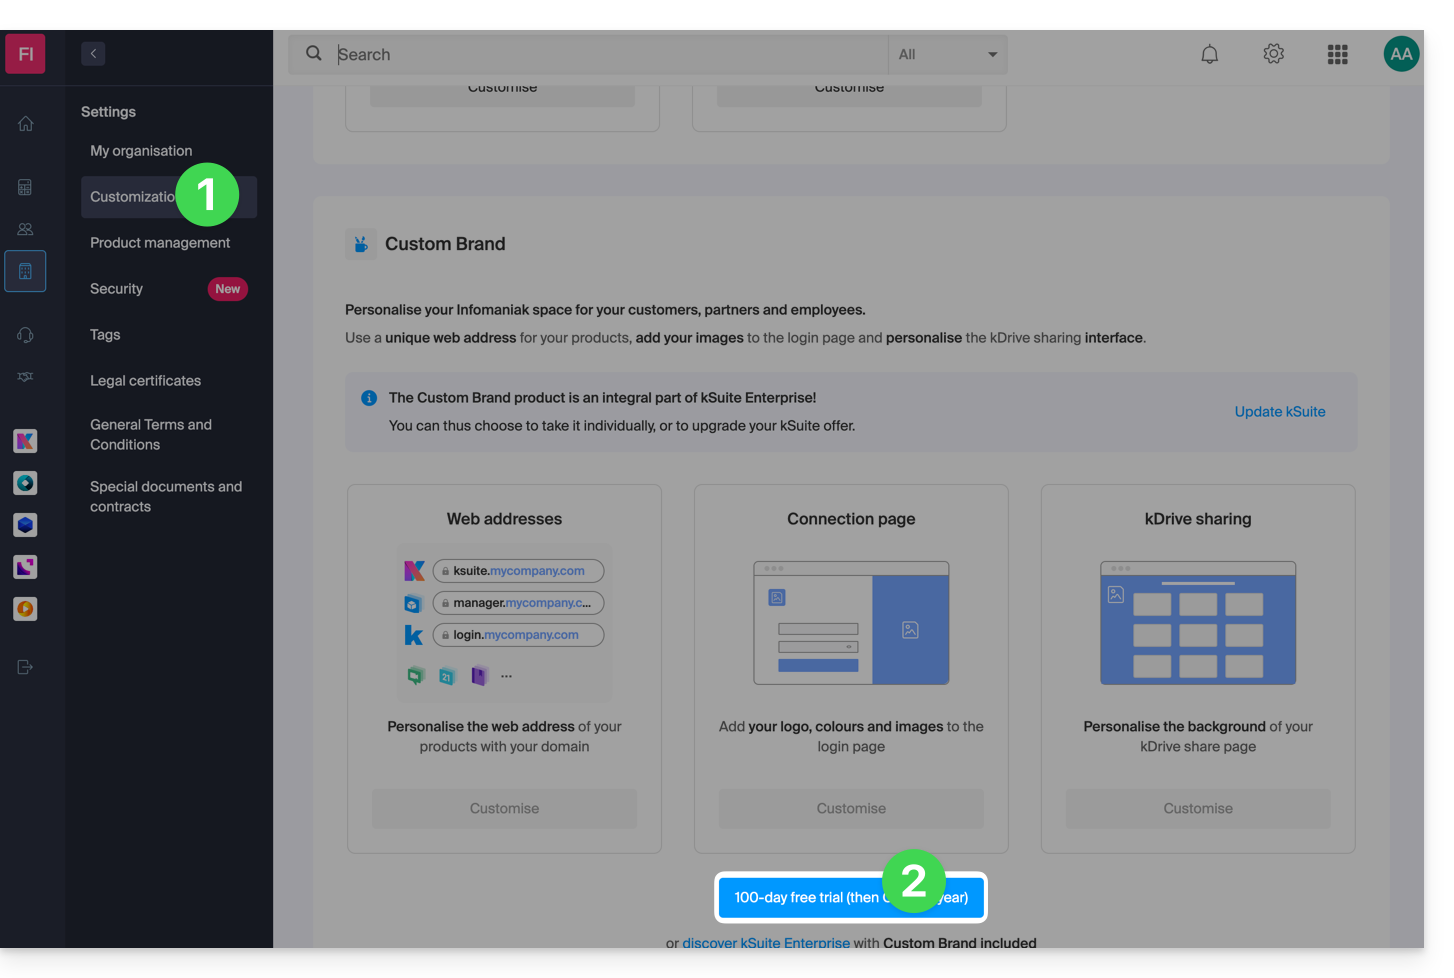
Task: Open the AA user avatar menu
Action: tap(1401, 54)
